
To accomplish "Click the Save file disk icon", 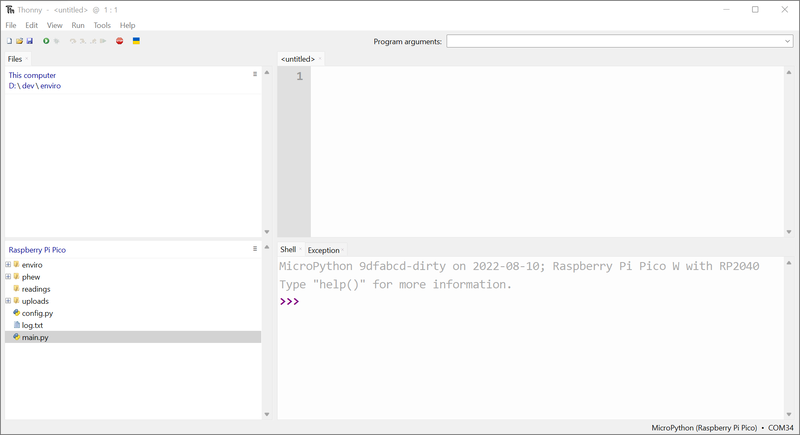I will click(x=30, y=41).
